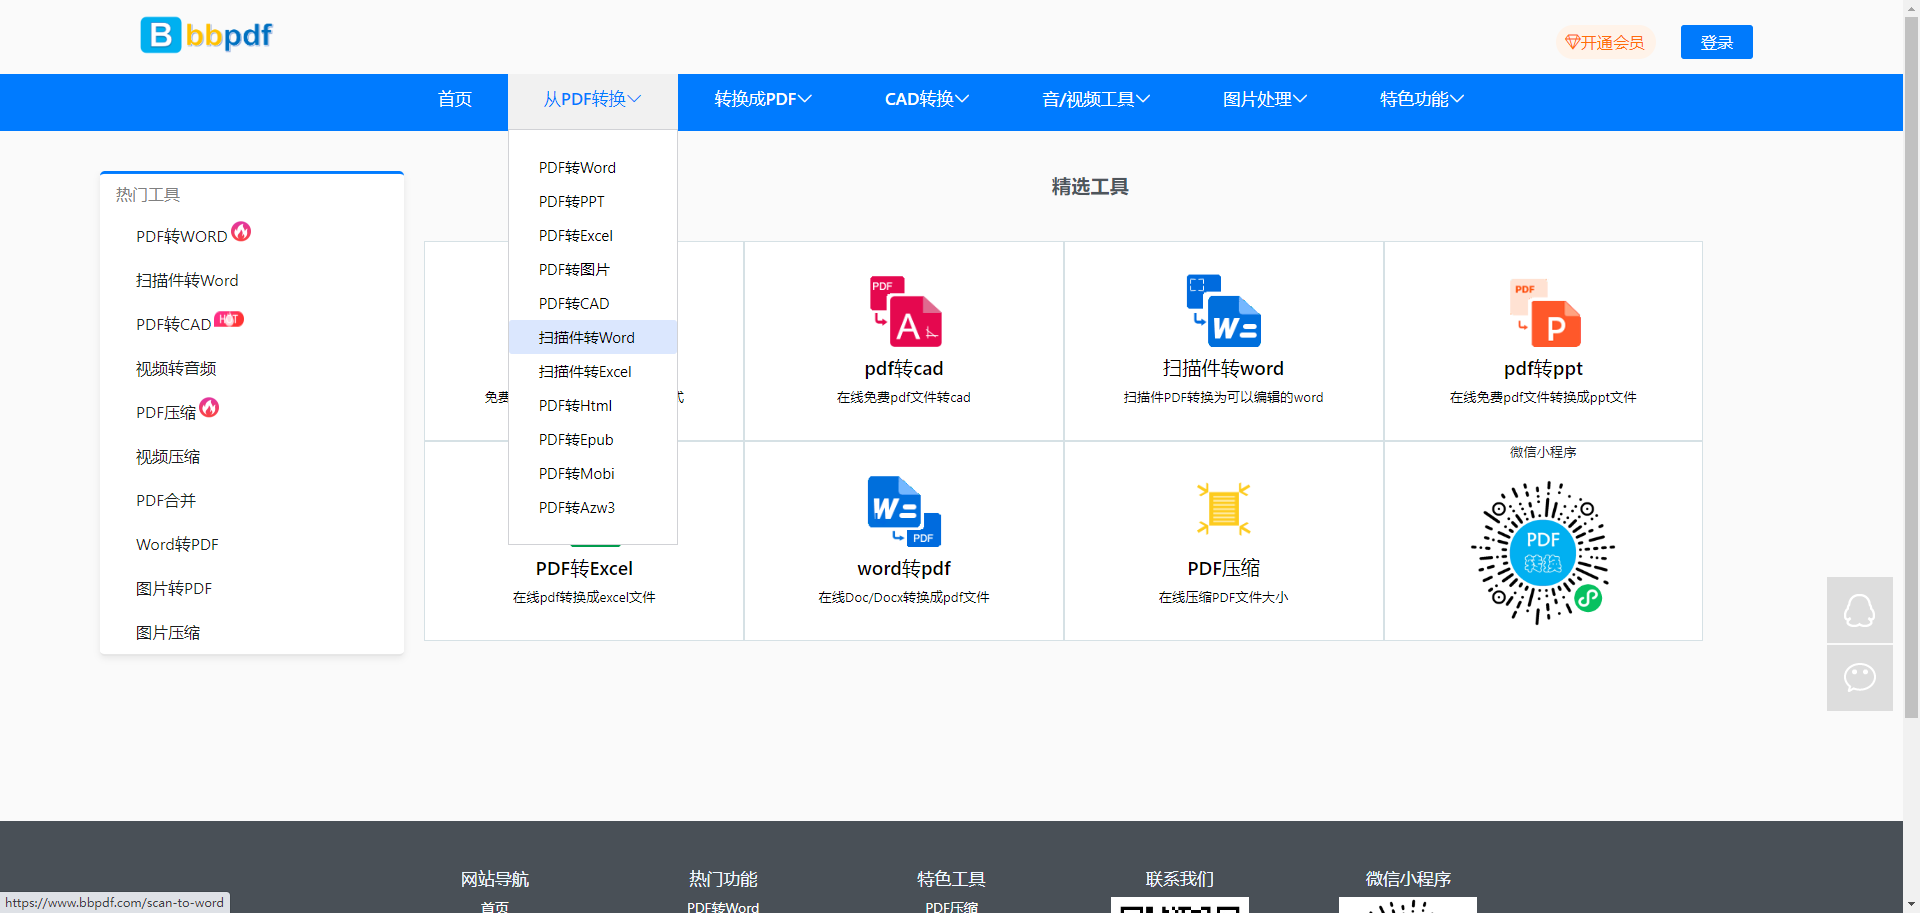Click the pdf转cad card title text
This screenshot has width=1920, height=913.
904,368
